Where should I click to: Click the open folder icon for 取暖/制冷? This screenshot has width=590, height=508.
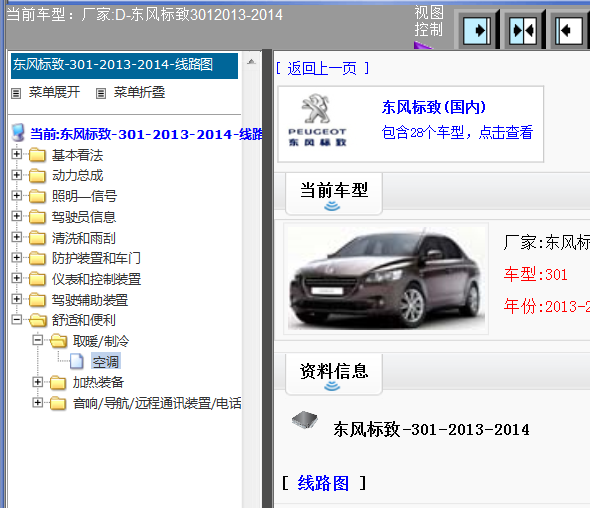coord(58,341)
